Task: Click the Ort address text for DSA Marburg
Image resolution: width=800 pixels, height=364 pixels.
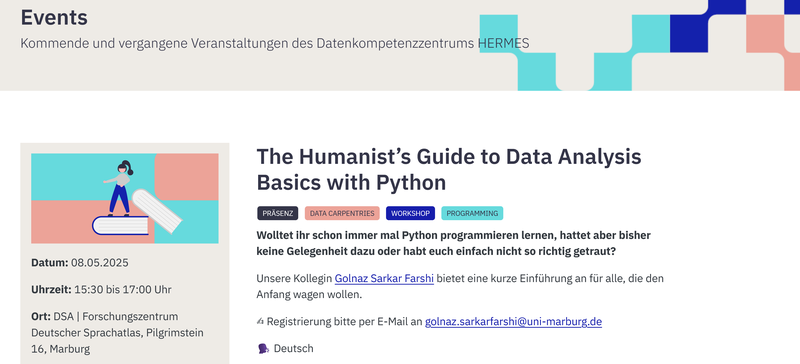Action: coord(117,333)
